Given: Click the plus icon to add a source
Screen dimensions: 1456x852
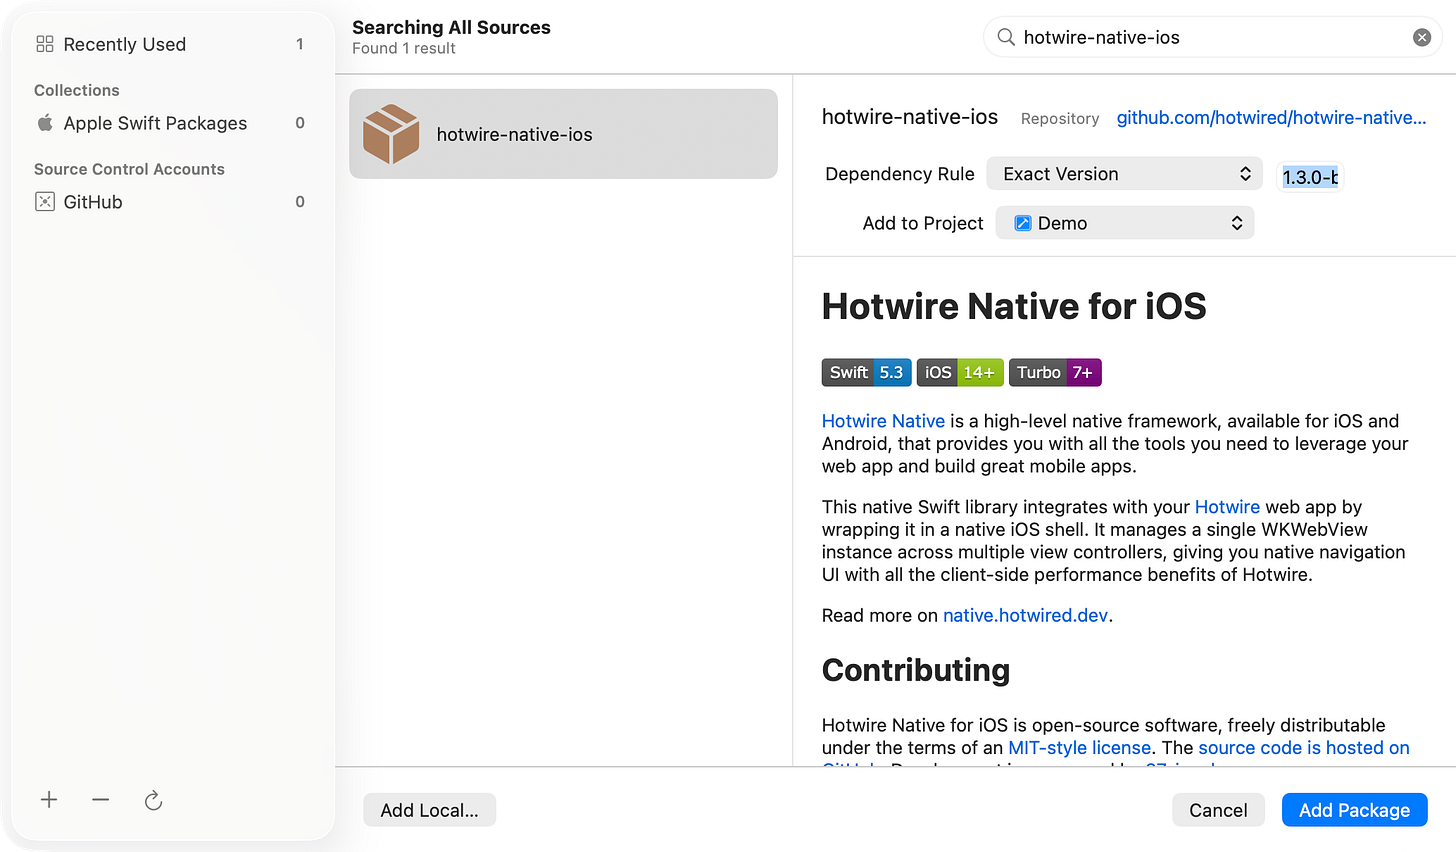Looking at the screenshot, I should click(49, 800).
